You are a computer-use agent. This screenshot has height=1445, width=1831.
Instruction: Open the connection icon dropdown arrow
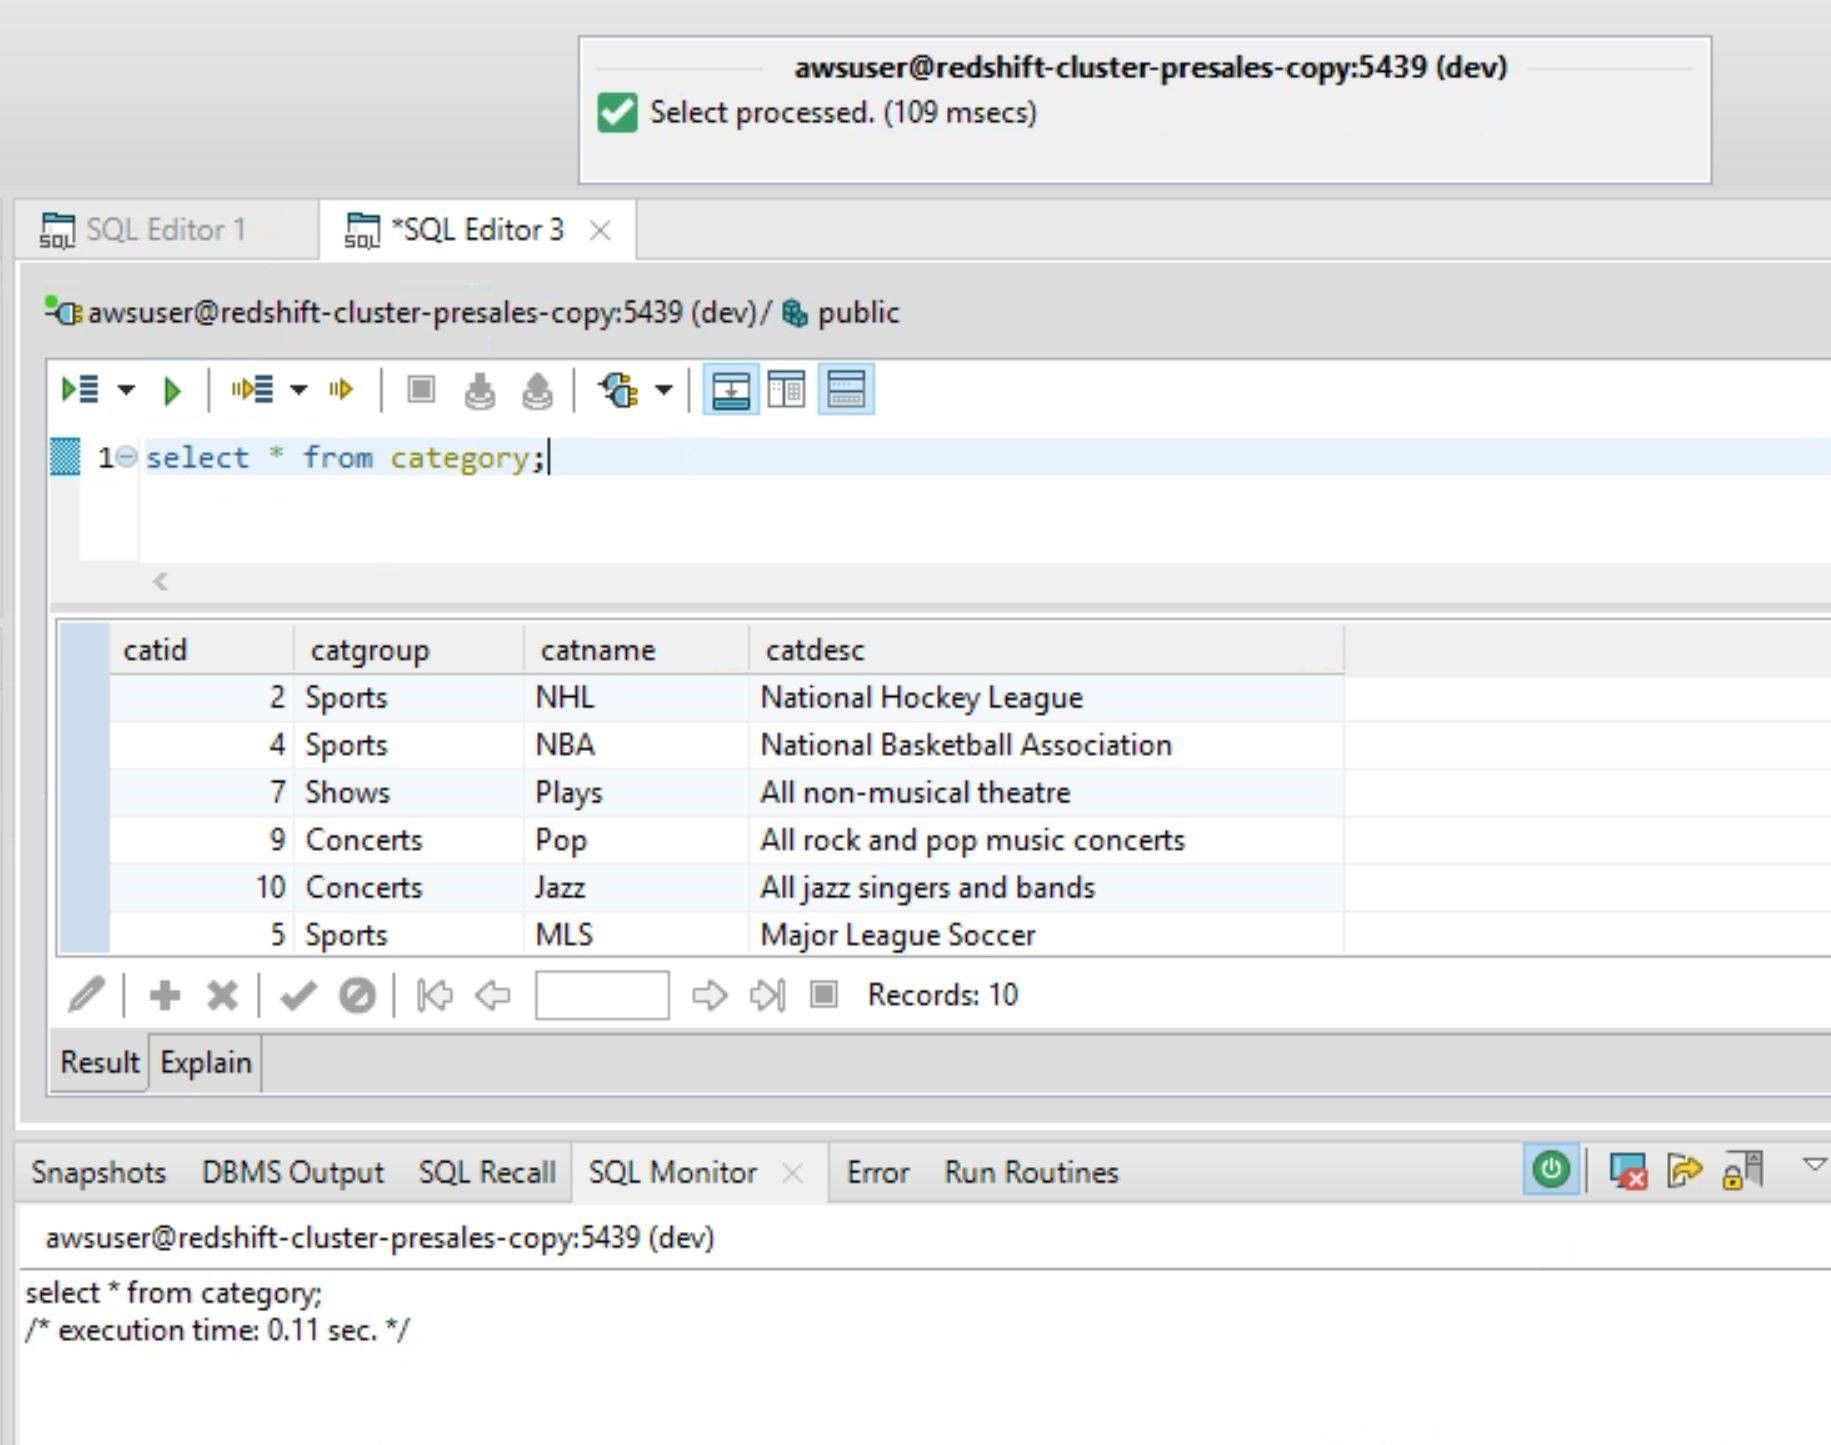664,390
